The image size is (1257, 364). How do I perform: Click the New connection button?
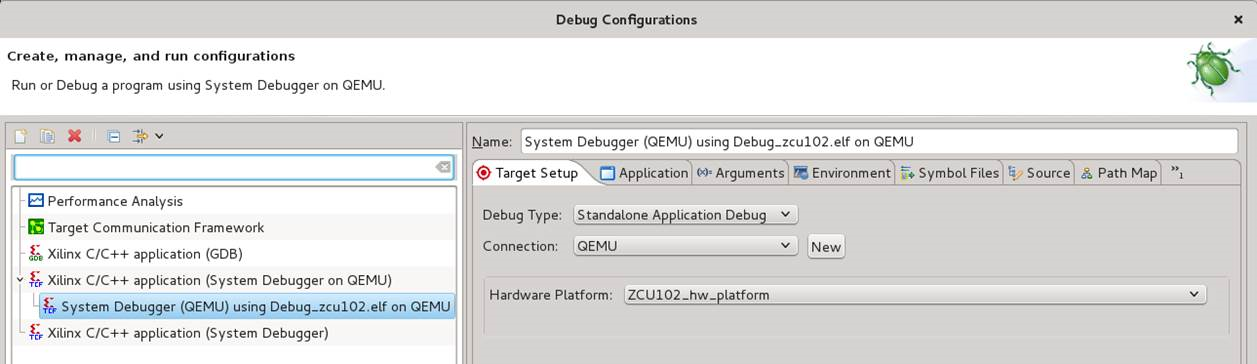pyautogui.click(x=826, y=247)
